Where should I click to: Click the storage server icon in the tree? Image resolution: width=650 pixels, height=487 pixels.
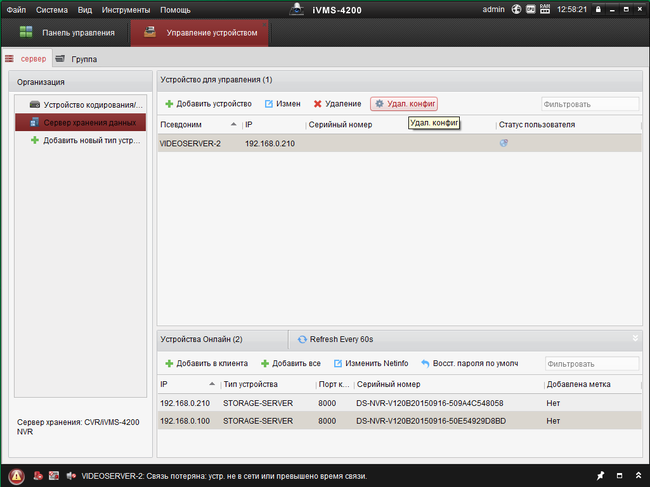(35, 122)
